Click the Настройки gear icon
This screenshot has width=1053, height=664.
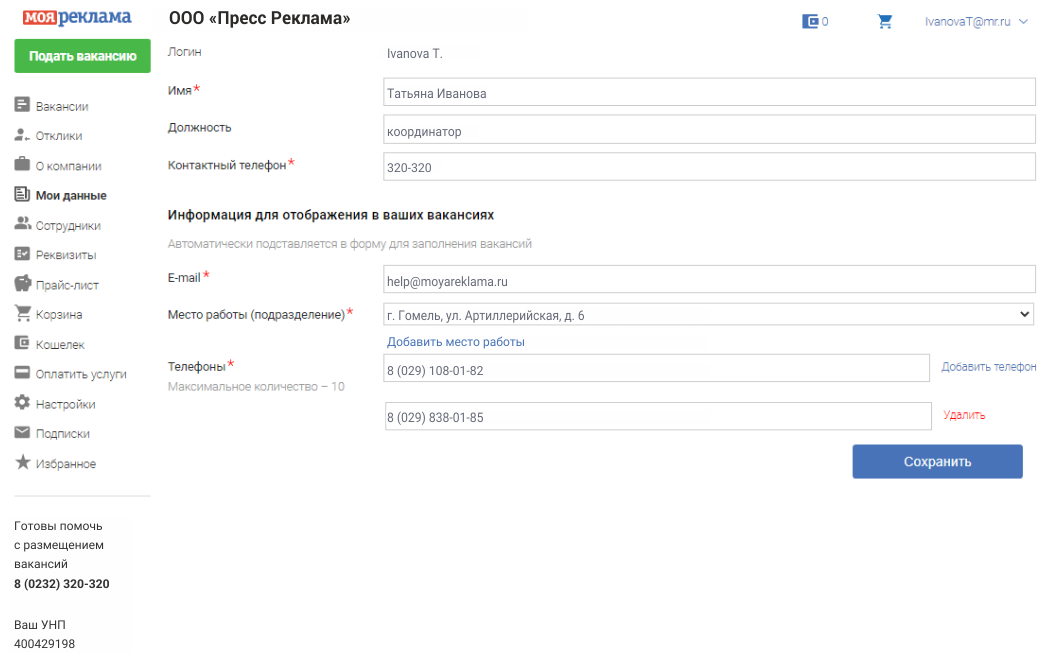(x=22, y=403)
